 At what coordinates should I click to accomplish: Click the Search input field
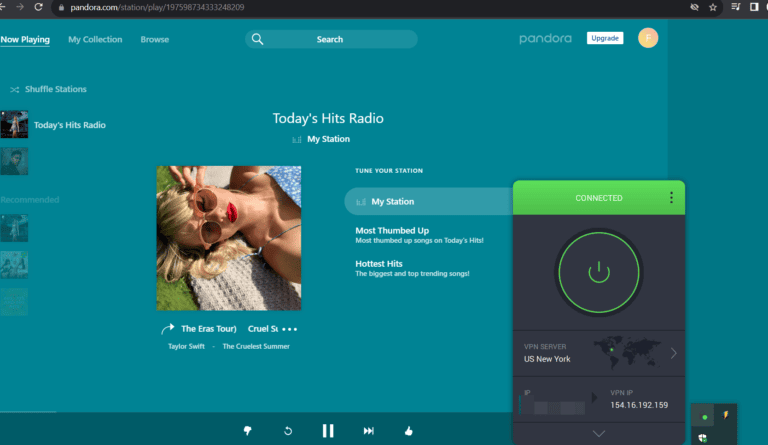[x=331, y=39]
